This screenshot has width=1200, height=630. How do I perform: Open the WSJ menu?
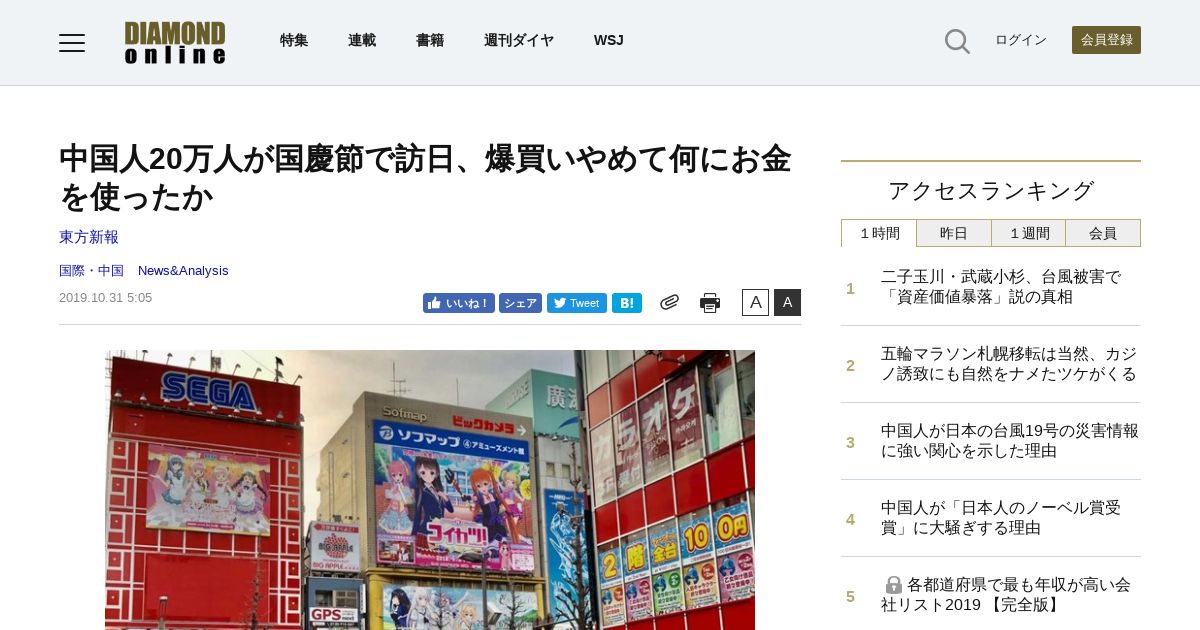click(609, 40)
